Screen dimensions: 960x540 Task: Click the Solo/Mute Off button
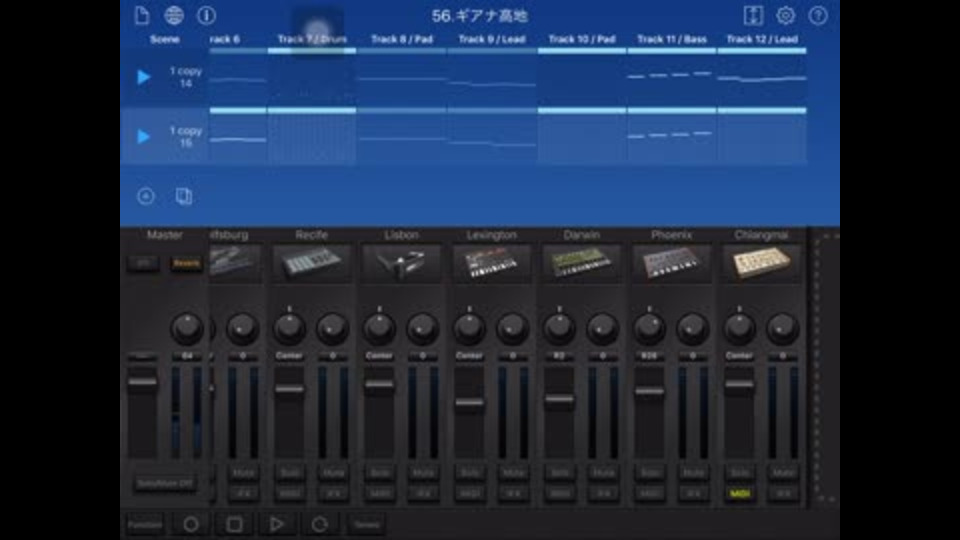165,483
